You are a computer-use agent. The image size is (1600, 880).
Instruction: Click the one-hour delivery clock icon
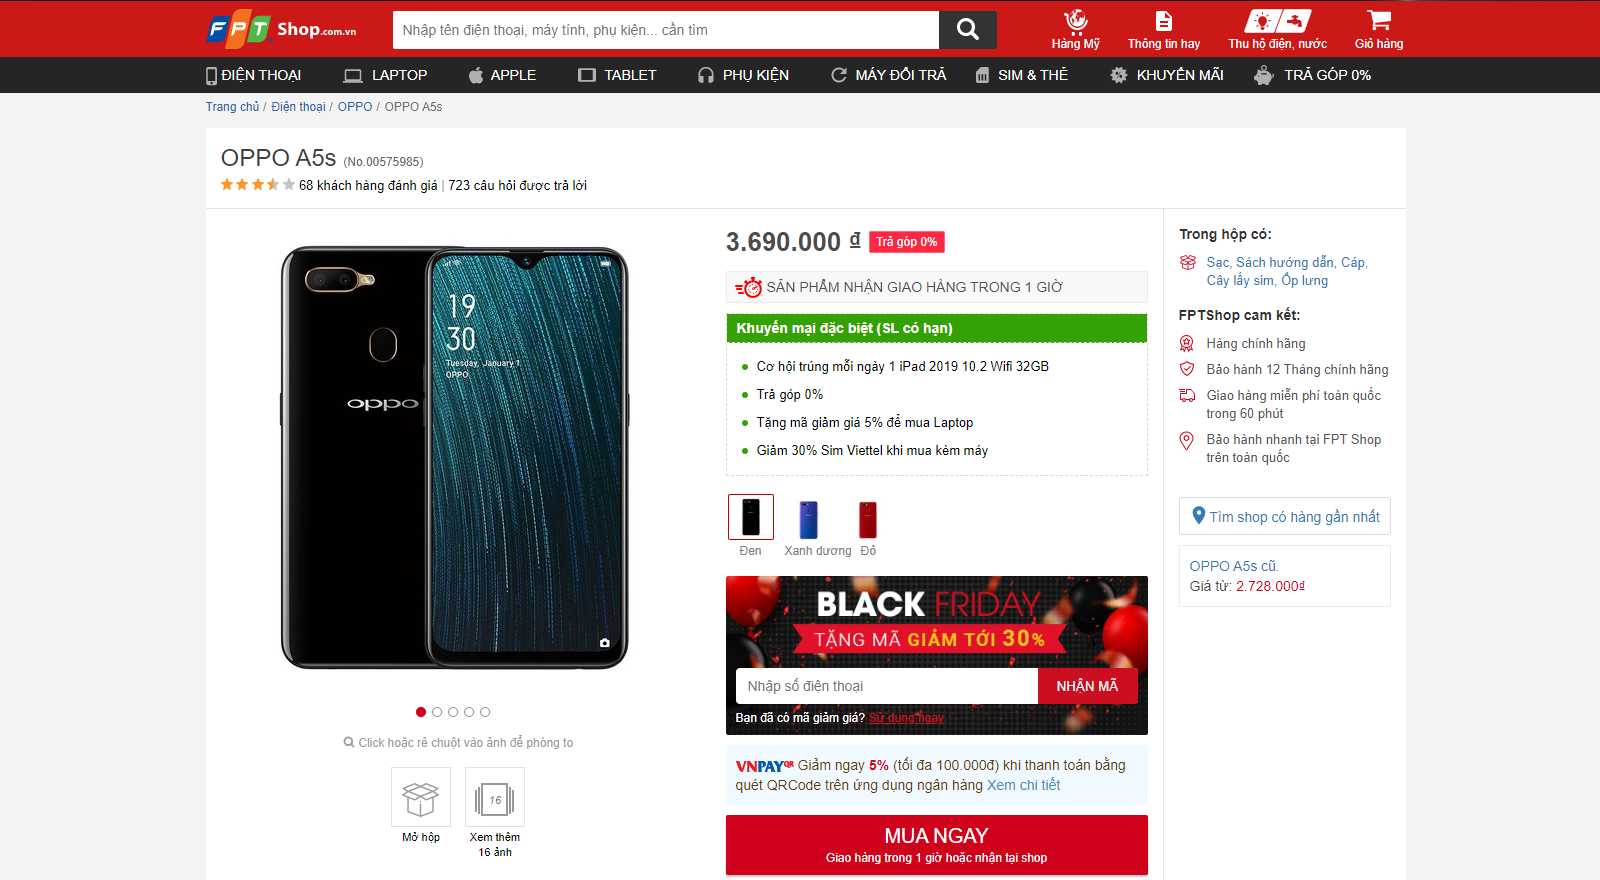click(x=748, y=287)
